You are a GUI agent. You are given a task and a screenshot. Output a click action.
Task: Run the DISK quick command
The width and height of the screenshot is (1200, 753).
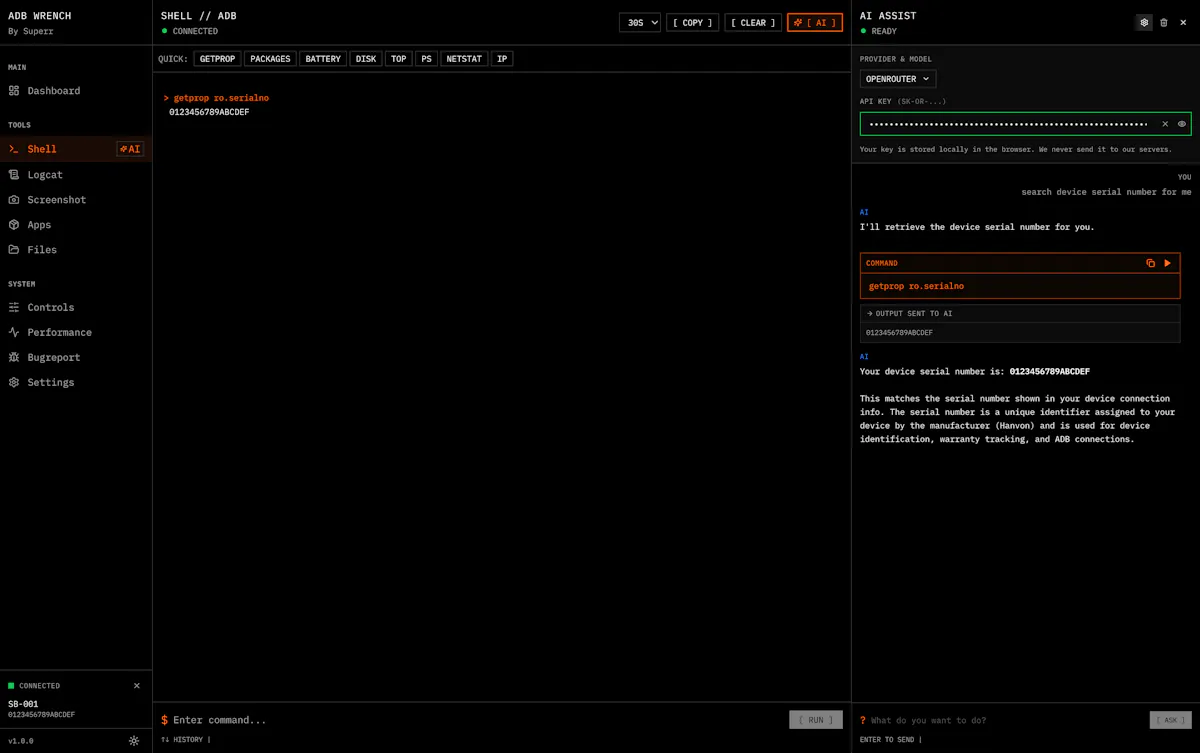pos(366,59)
